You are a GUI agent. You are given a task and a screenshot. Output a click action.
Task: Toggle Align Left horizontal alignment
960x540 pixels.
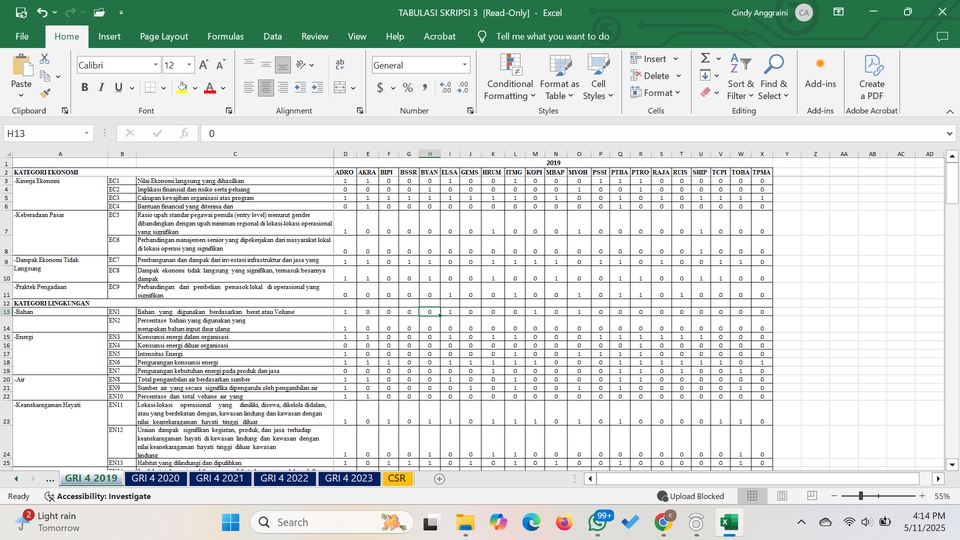pyautogui.click(x=249, y=88)
